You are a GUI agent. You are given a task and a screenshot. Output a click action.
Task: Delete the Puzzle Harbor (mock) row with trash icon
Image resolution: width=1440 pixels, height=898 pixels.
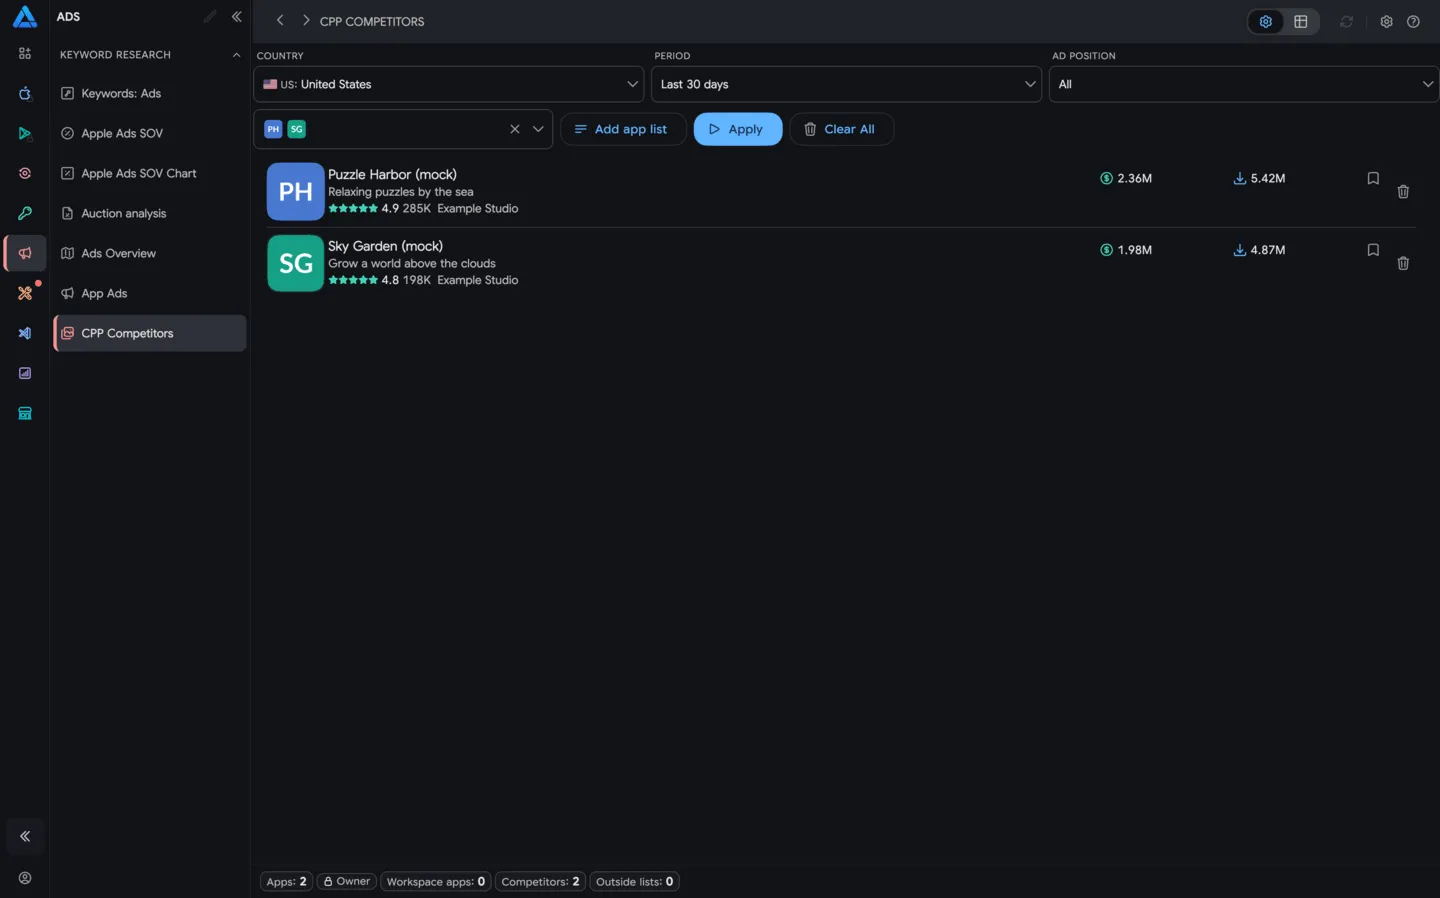tap(1403, 191)
